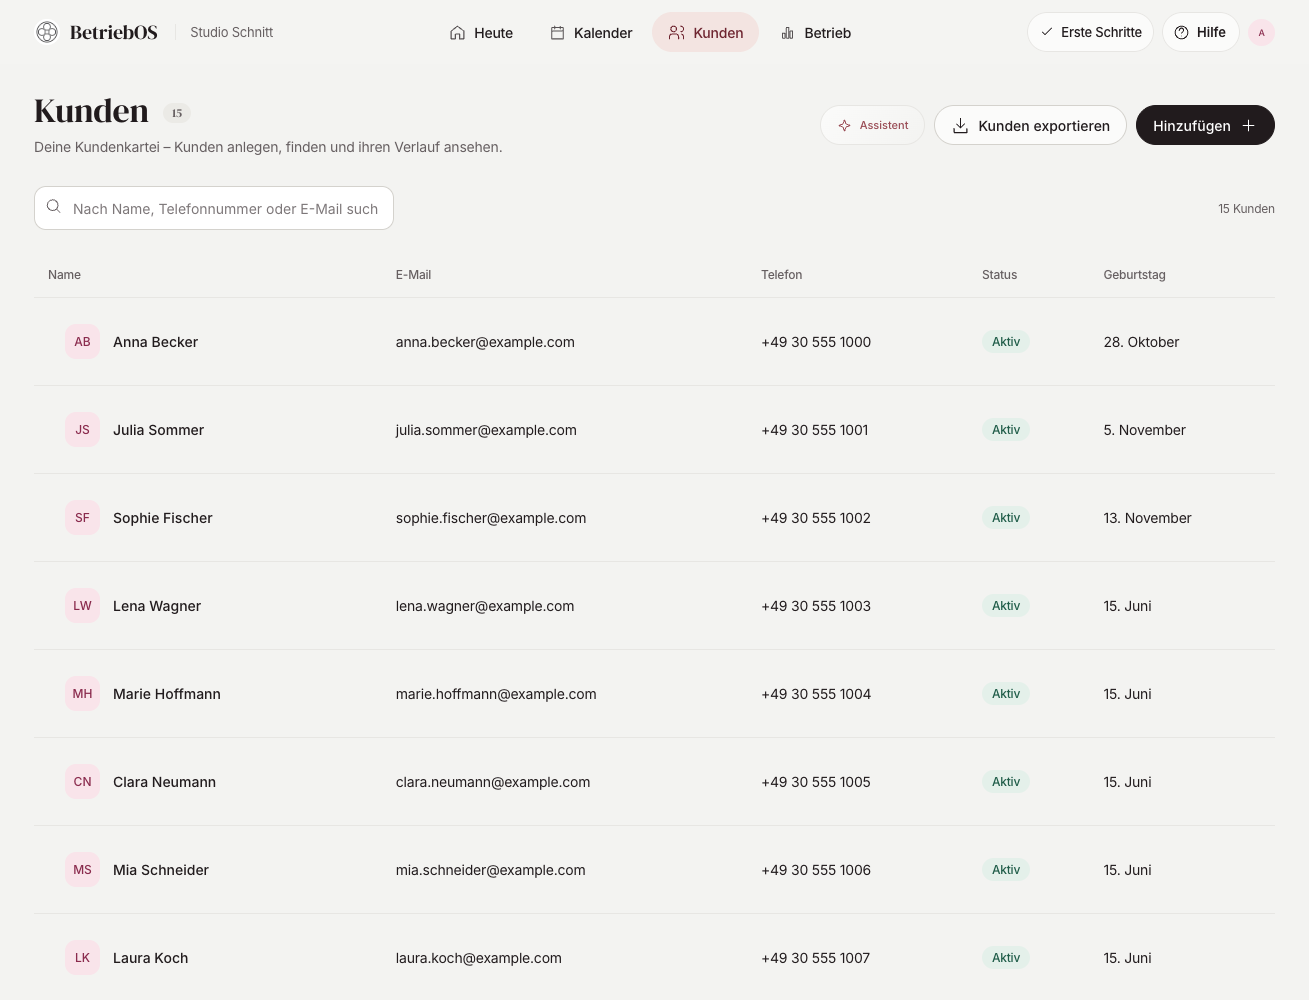Click the Telefon column header

pyautogui.click(x=781, y=275)
